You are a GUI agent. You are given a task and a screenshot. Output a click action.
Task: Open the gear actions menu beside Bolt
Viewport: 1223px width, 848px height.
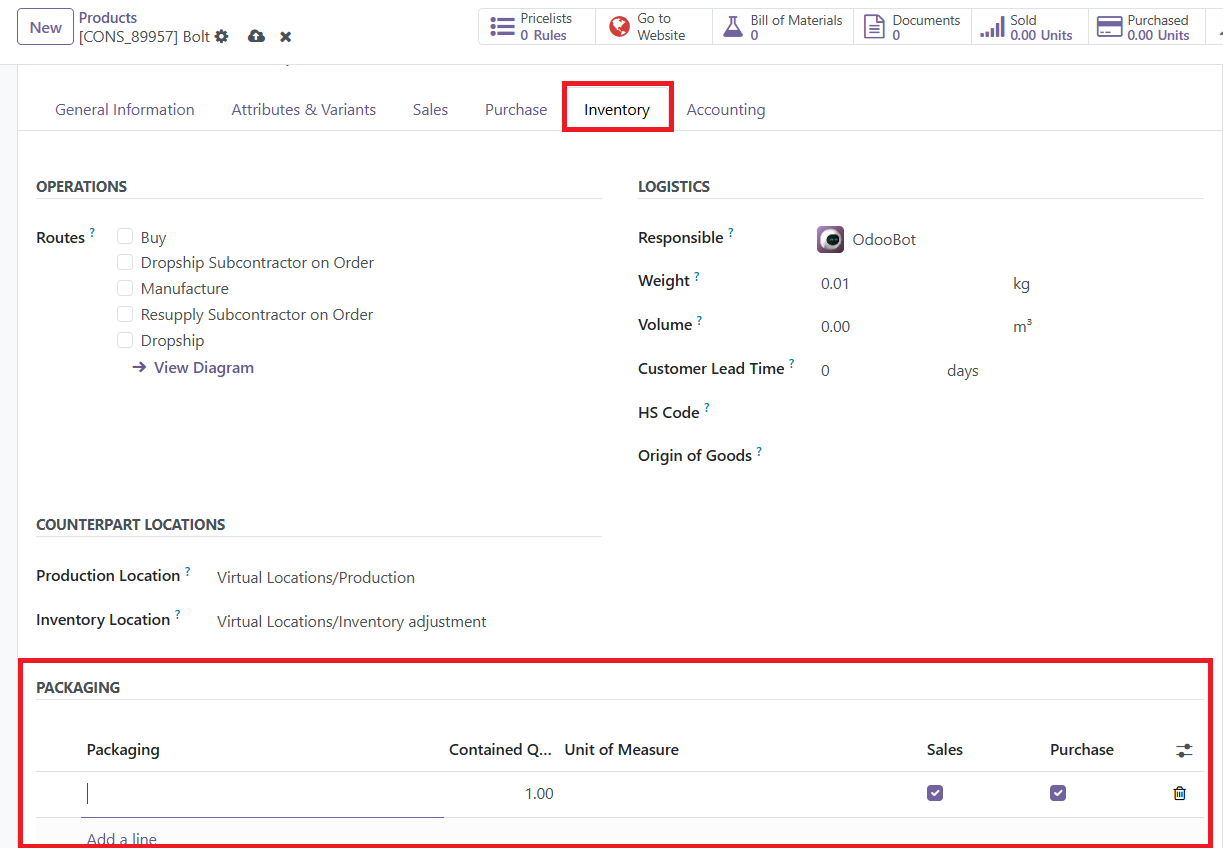222,36
